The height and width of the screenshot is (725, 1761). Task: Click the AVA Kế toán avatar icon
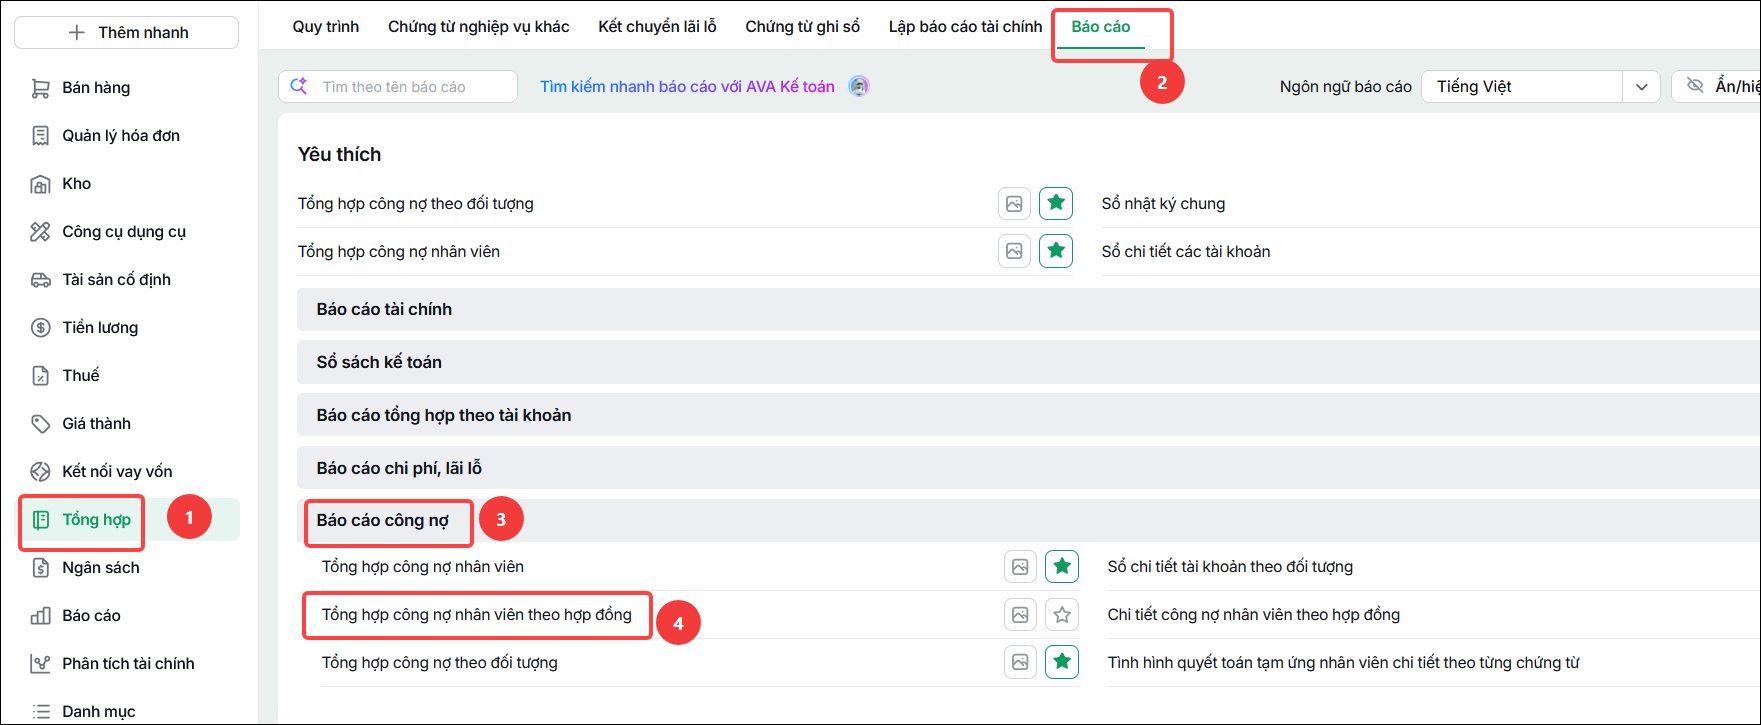tap(859, 86)
